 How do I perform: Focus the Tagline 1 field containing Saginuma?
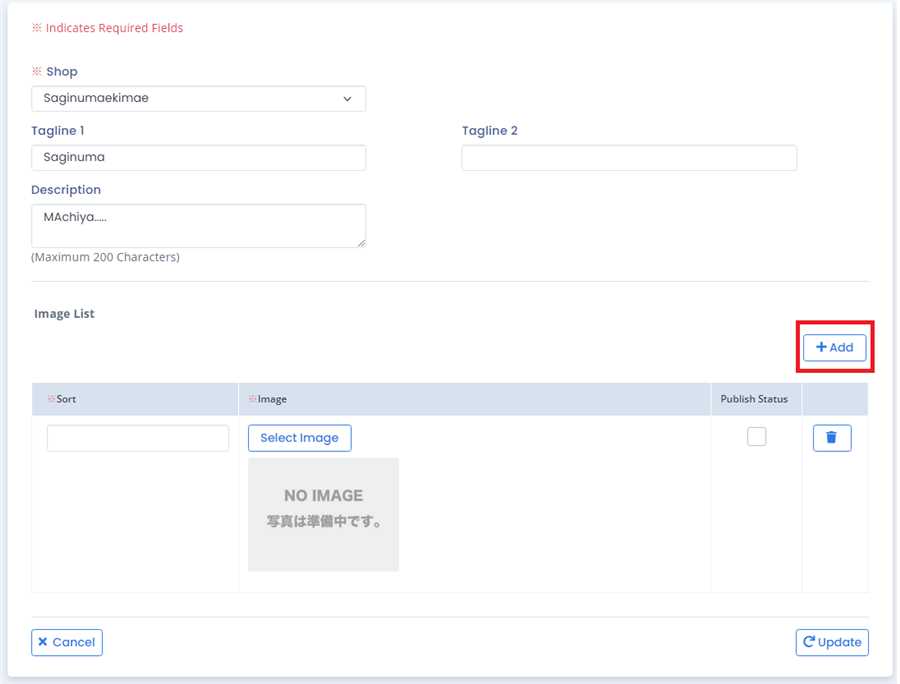coord(198,158)
